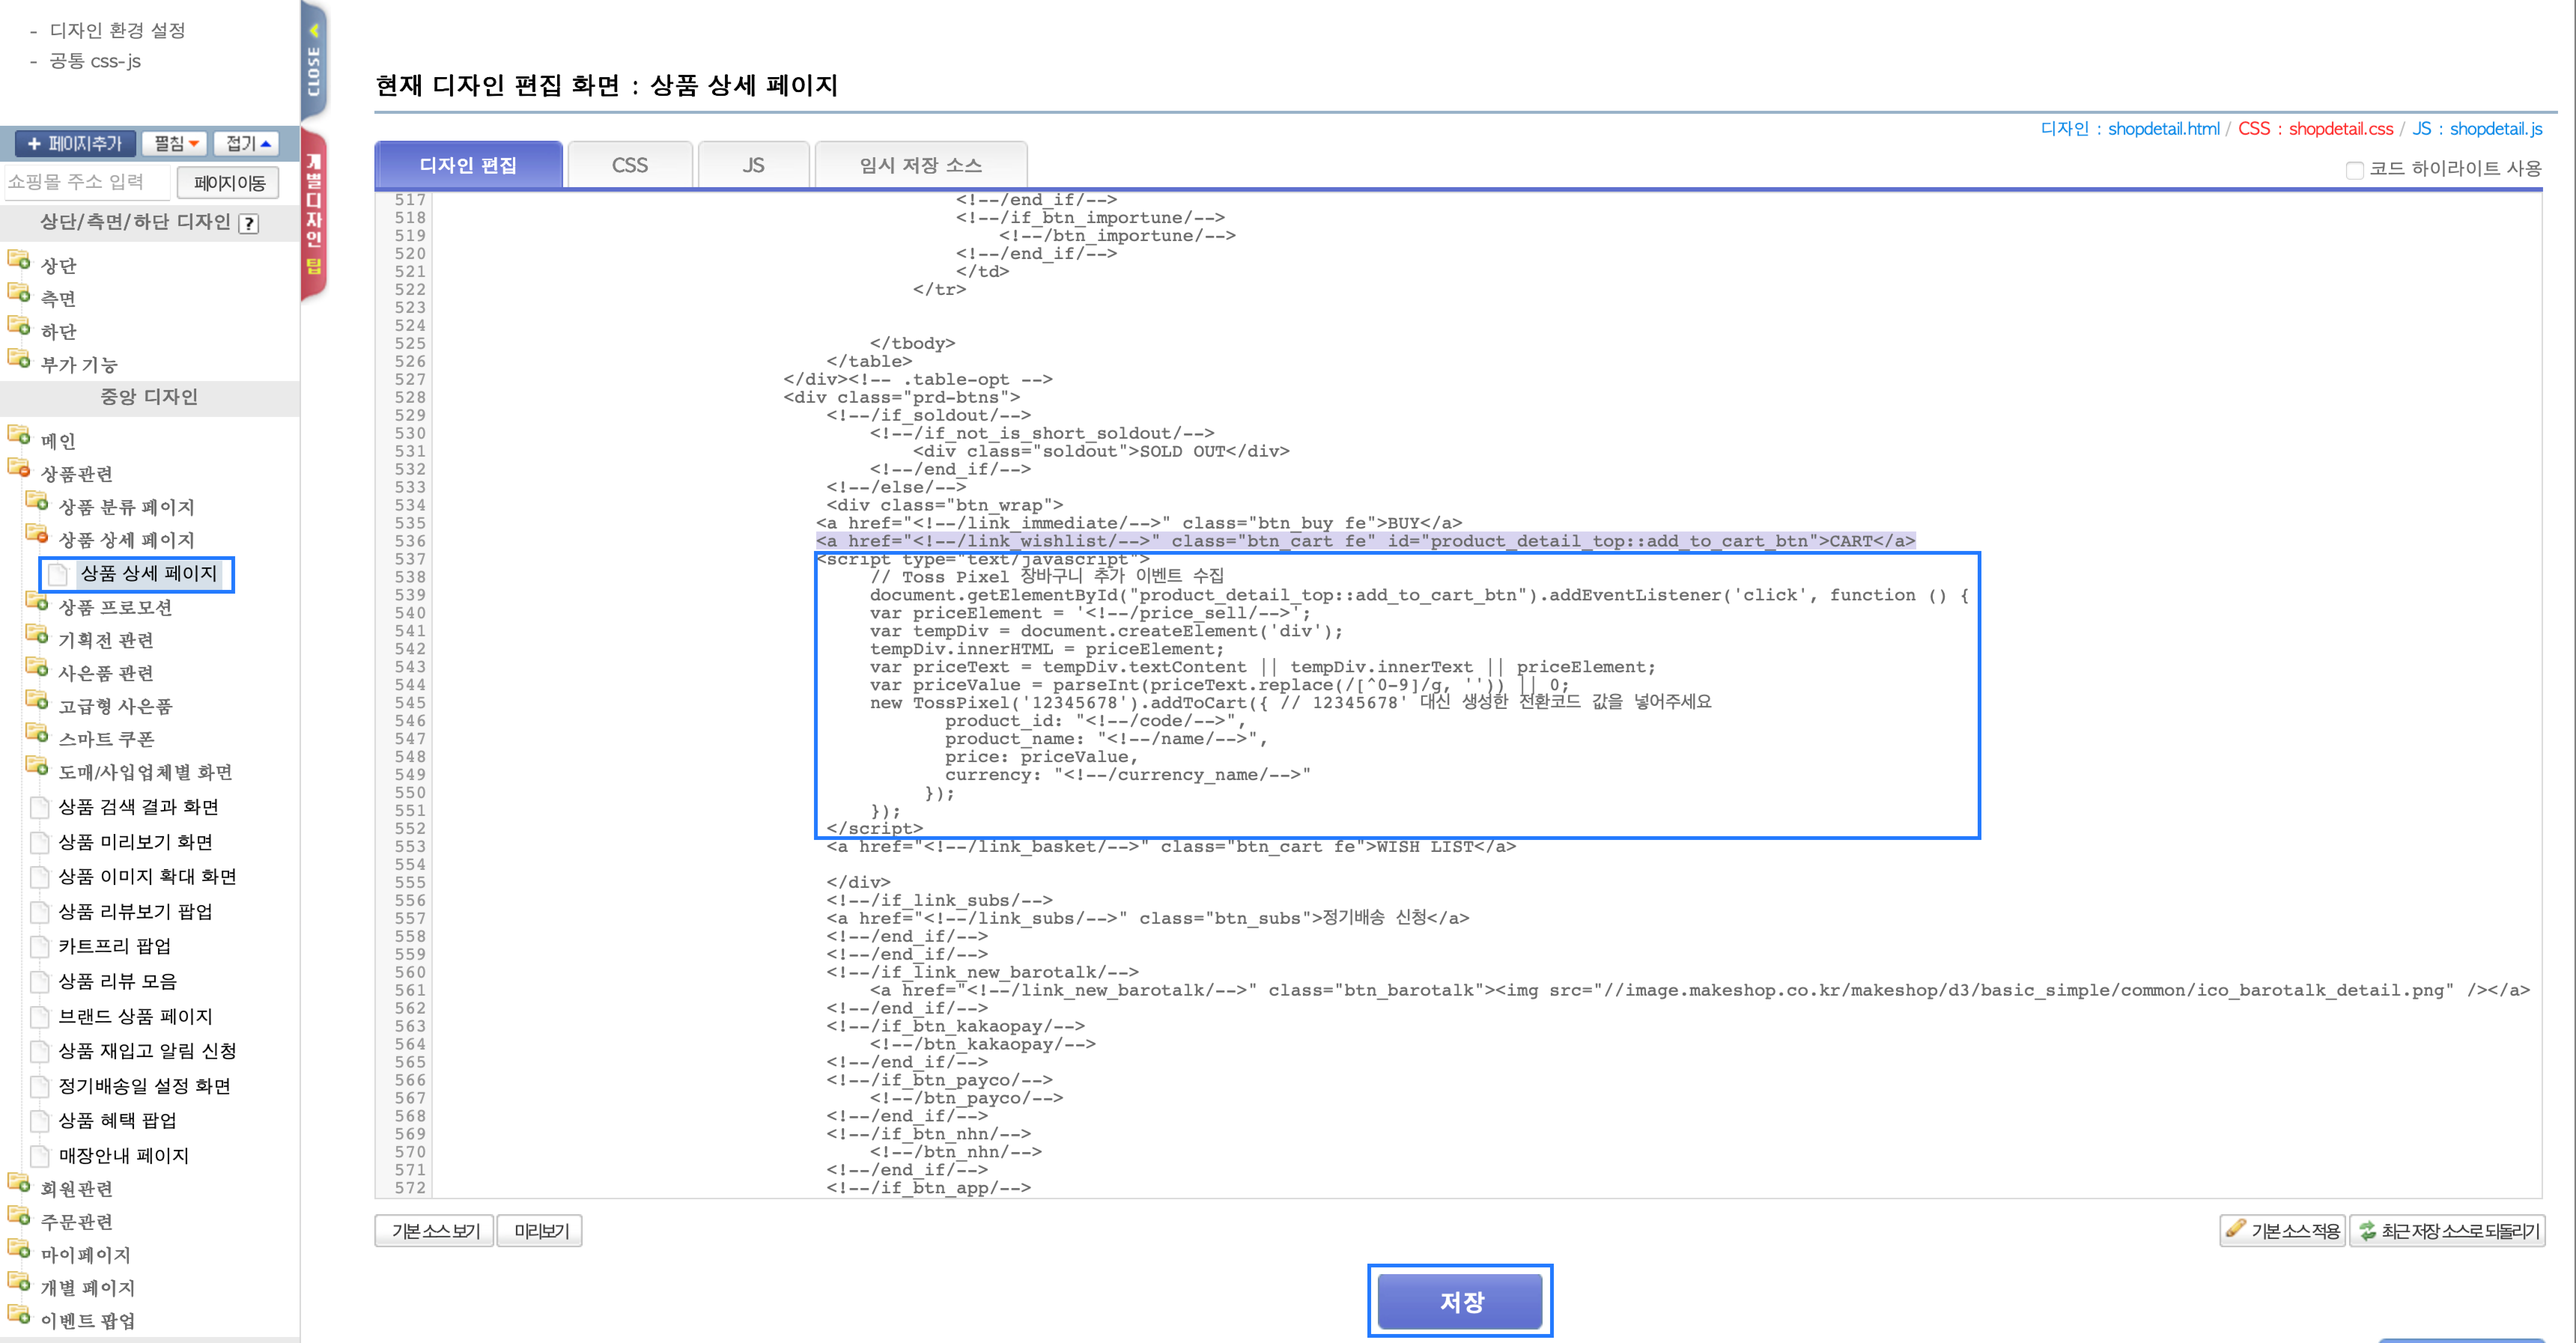2576x1343 pixels.
Task: Collapse the sidebar with CLOSE handle
Action: pos(314,60)
